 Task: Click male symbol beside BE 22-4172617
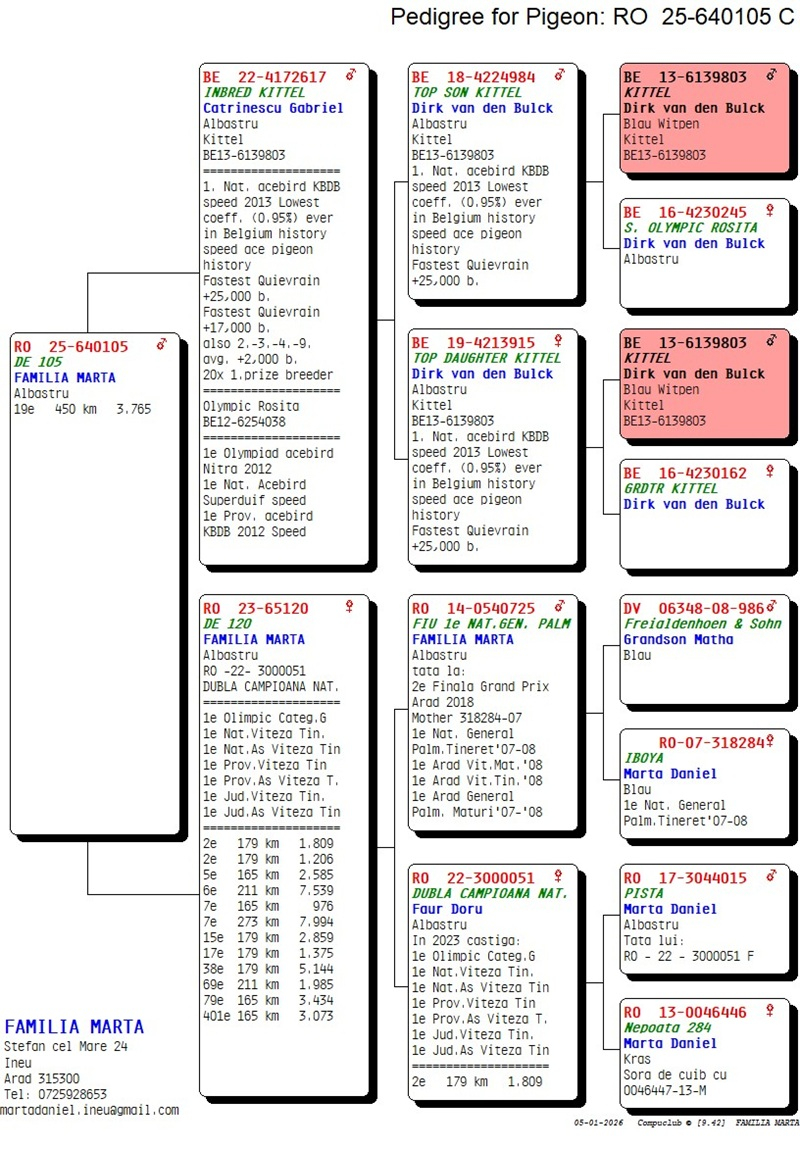pos(351,76)
